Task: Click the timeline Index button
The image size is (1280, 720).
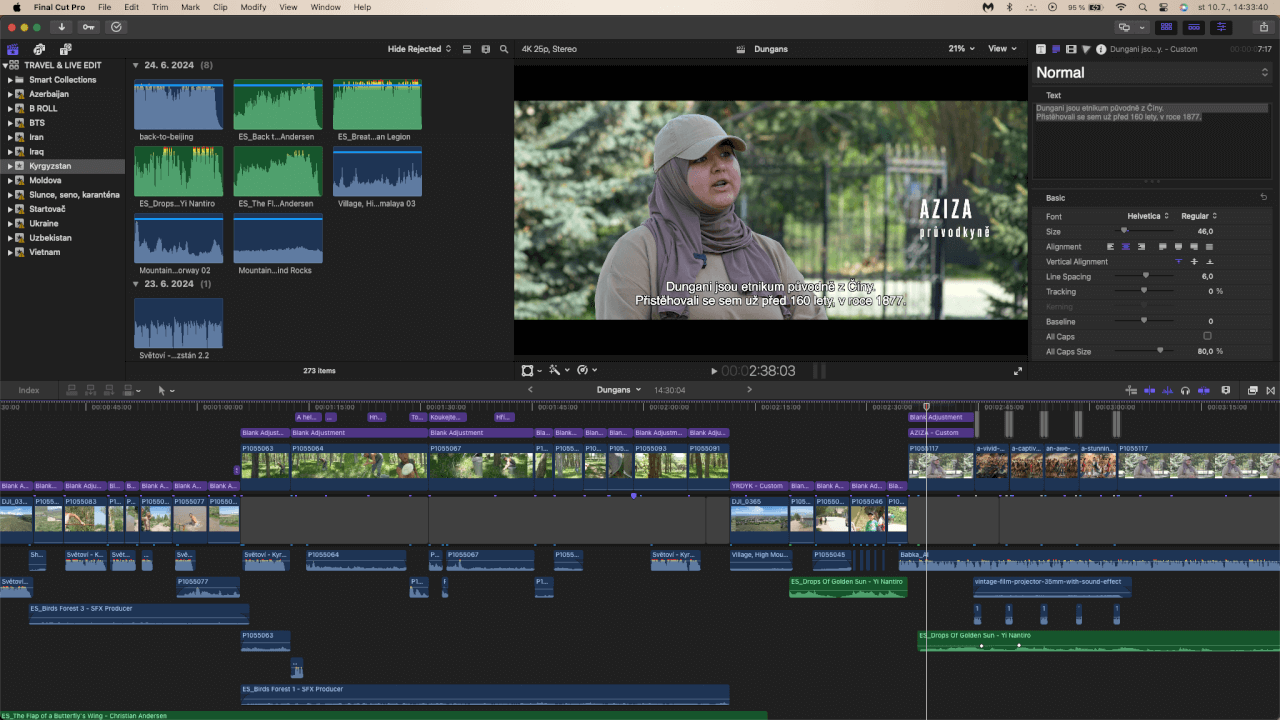Action: click(x=29, y=390)
